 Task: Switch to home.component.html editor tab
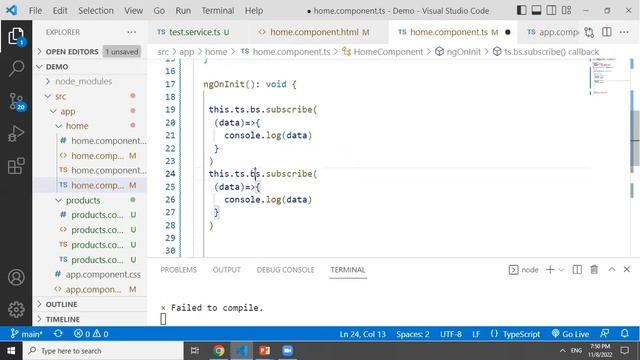[318, 32]
